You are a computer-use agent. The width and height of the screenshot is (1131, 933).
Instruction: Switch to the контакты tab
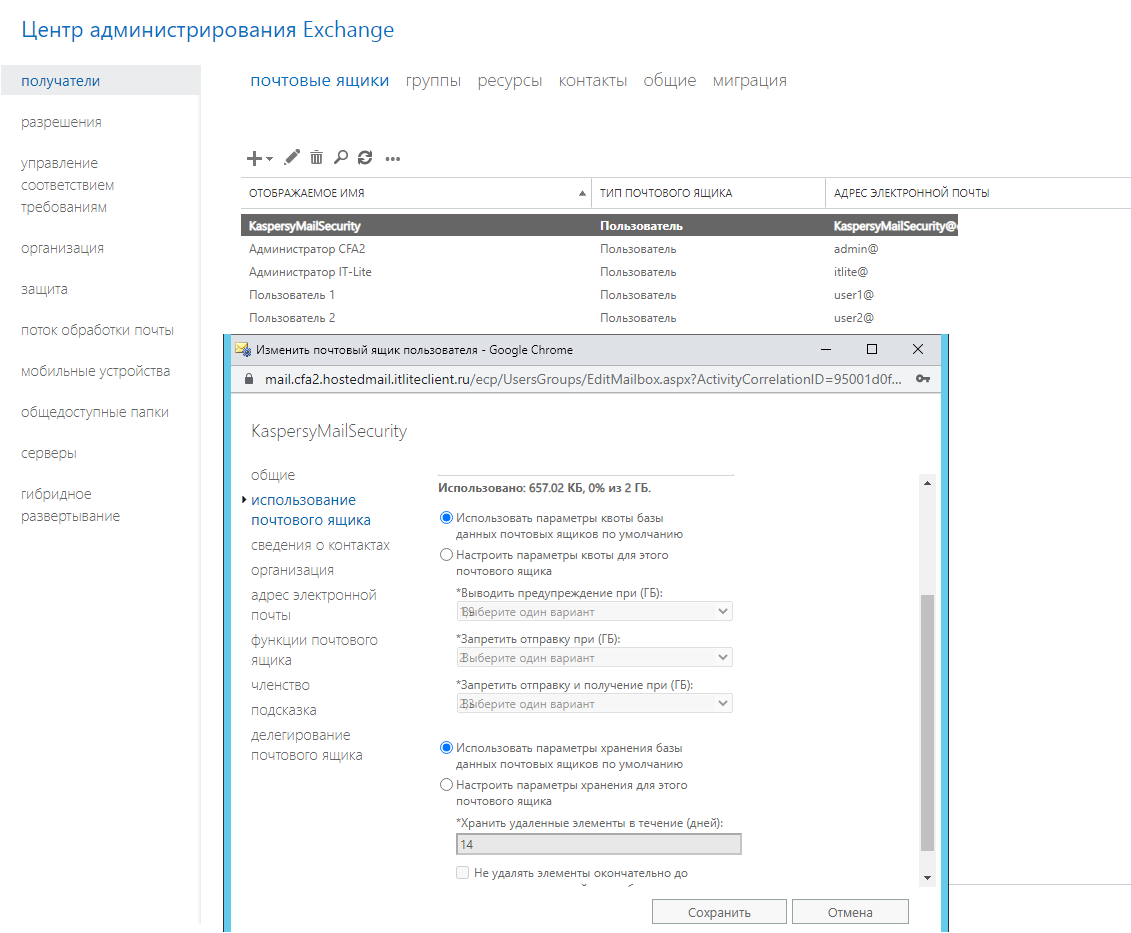[592, 81]
